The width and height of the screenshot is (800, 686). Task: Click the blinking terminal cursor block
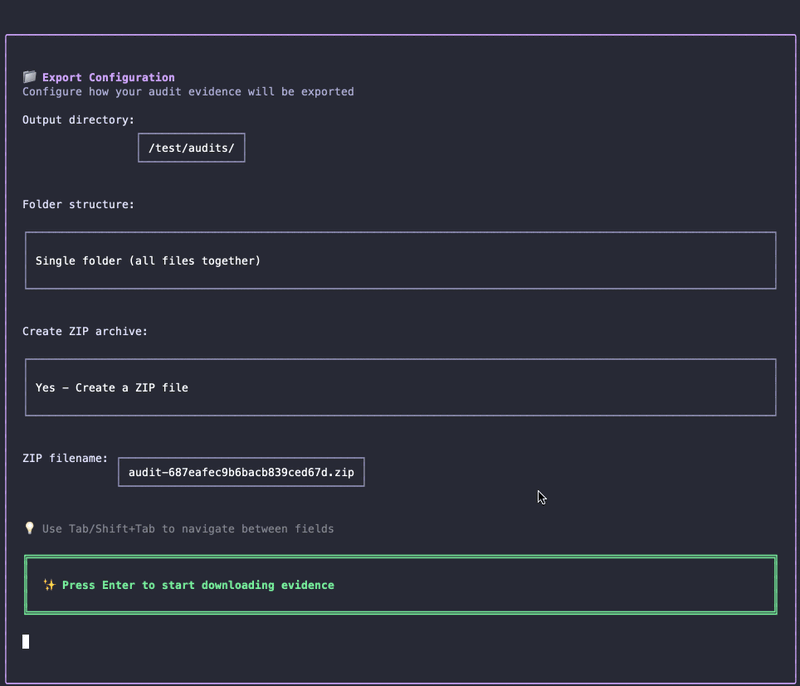pyautogui.click(x=26, y=641)
